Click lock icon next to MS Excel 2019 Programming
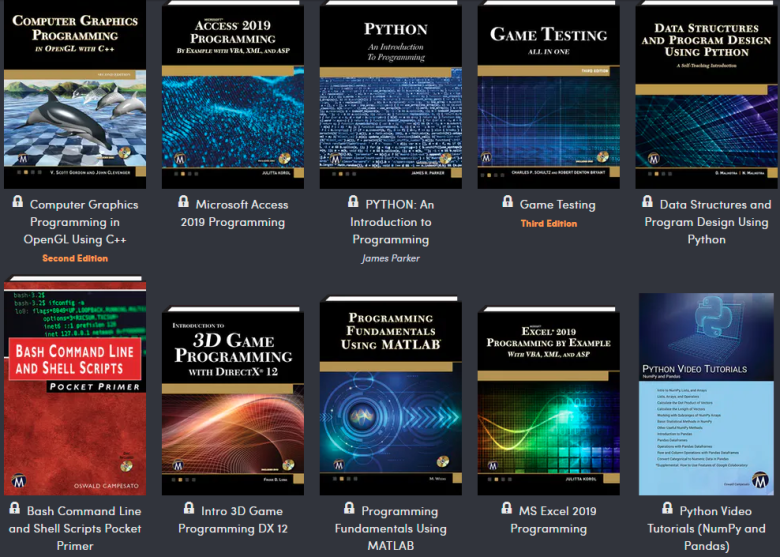Image resolution: width=780 pixels, height=557 pixels. (x=506, y=508)
